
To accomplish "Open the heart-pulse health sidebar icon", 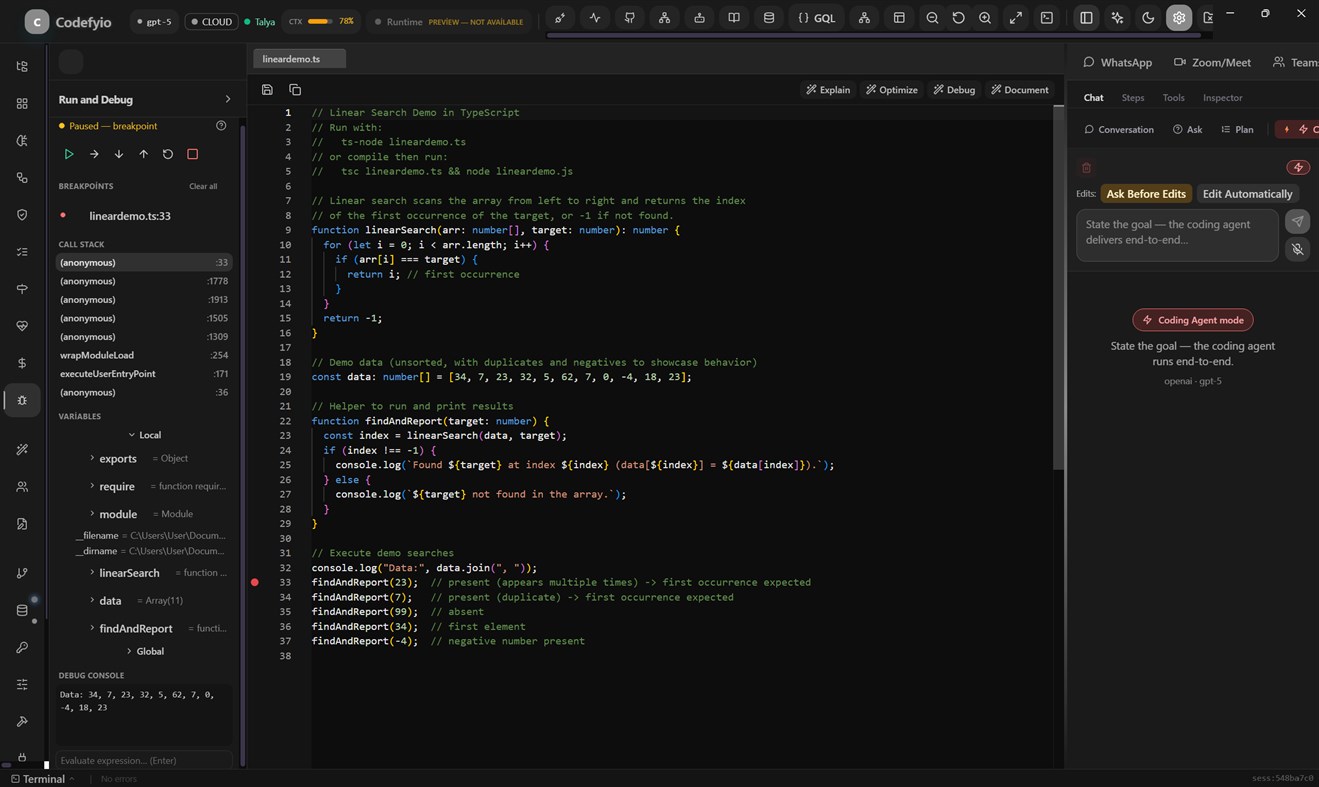I will (x=22, y=326).
